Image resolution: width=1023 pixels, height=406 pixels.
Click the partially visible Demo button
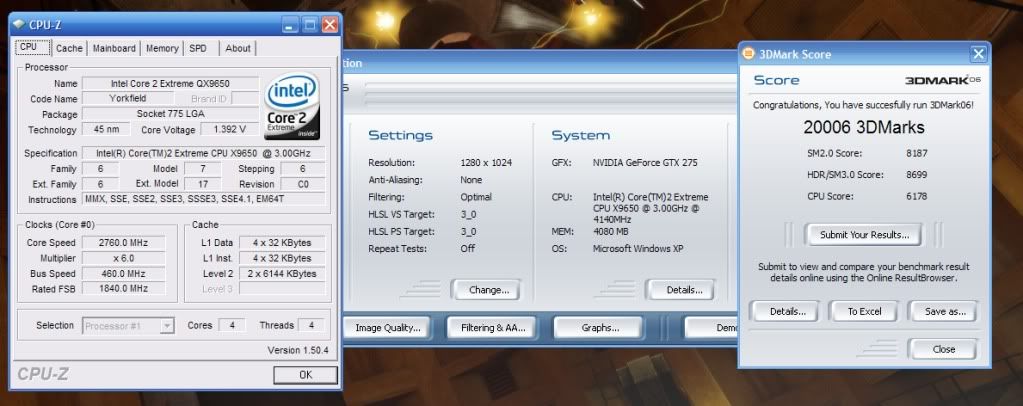[x=710, y=328]
